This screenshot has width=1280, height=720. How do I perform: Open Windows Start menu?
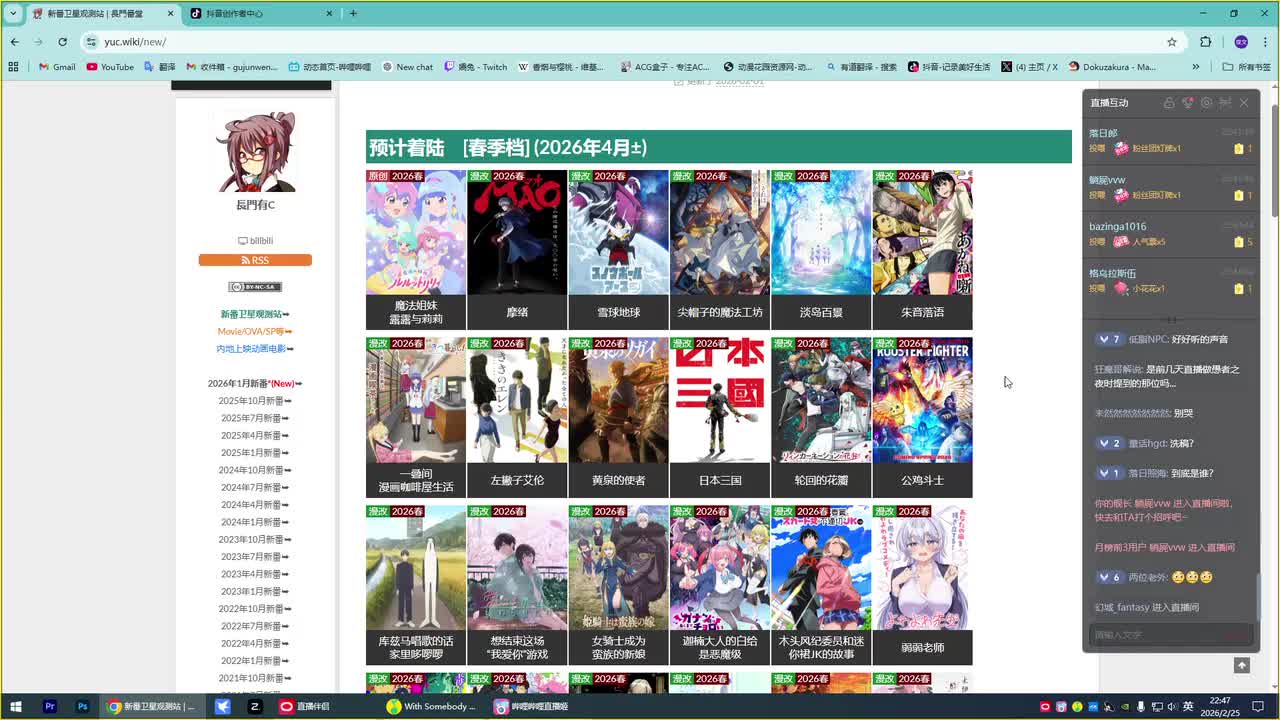tap(16, 706)
